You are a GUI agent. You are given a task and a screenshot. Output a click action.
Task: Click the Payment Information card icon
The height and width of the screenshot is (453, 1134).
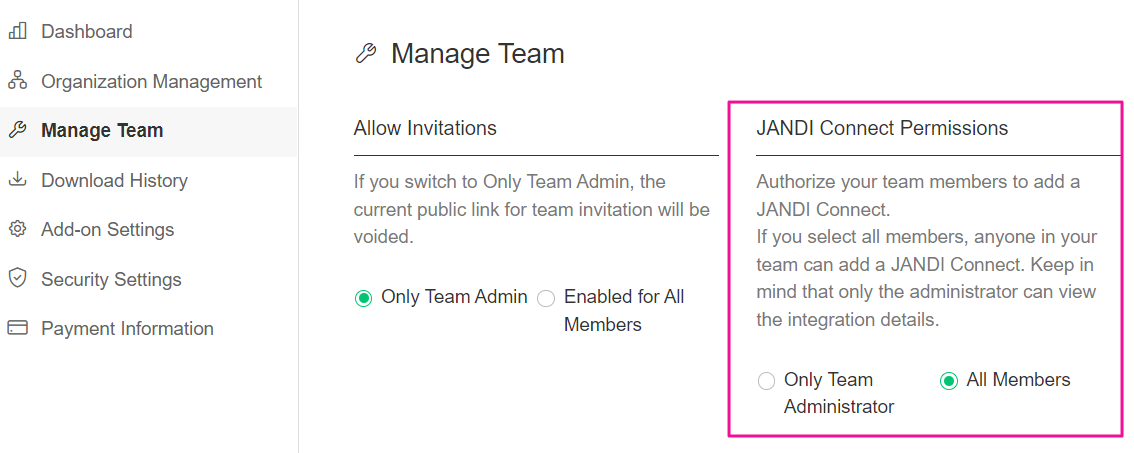17,328
